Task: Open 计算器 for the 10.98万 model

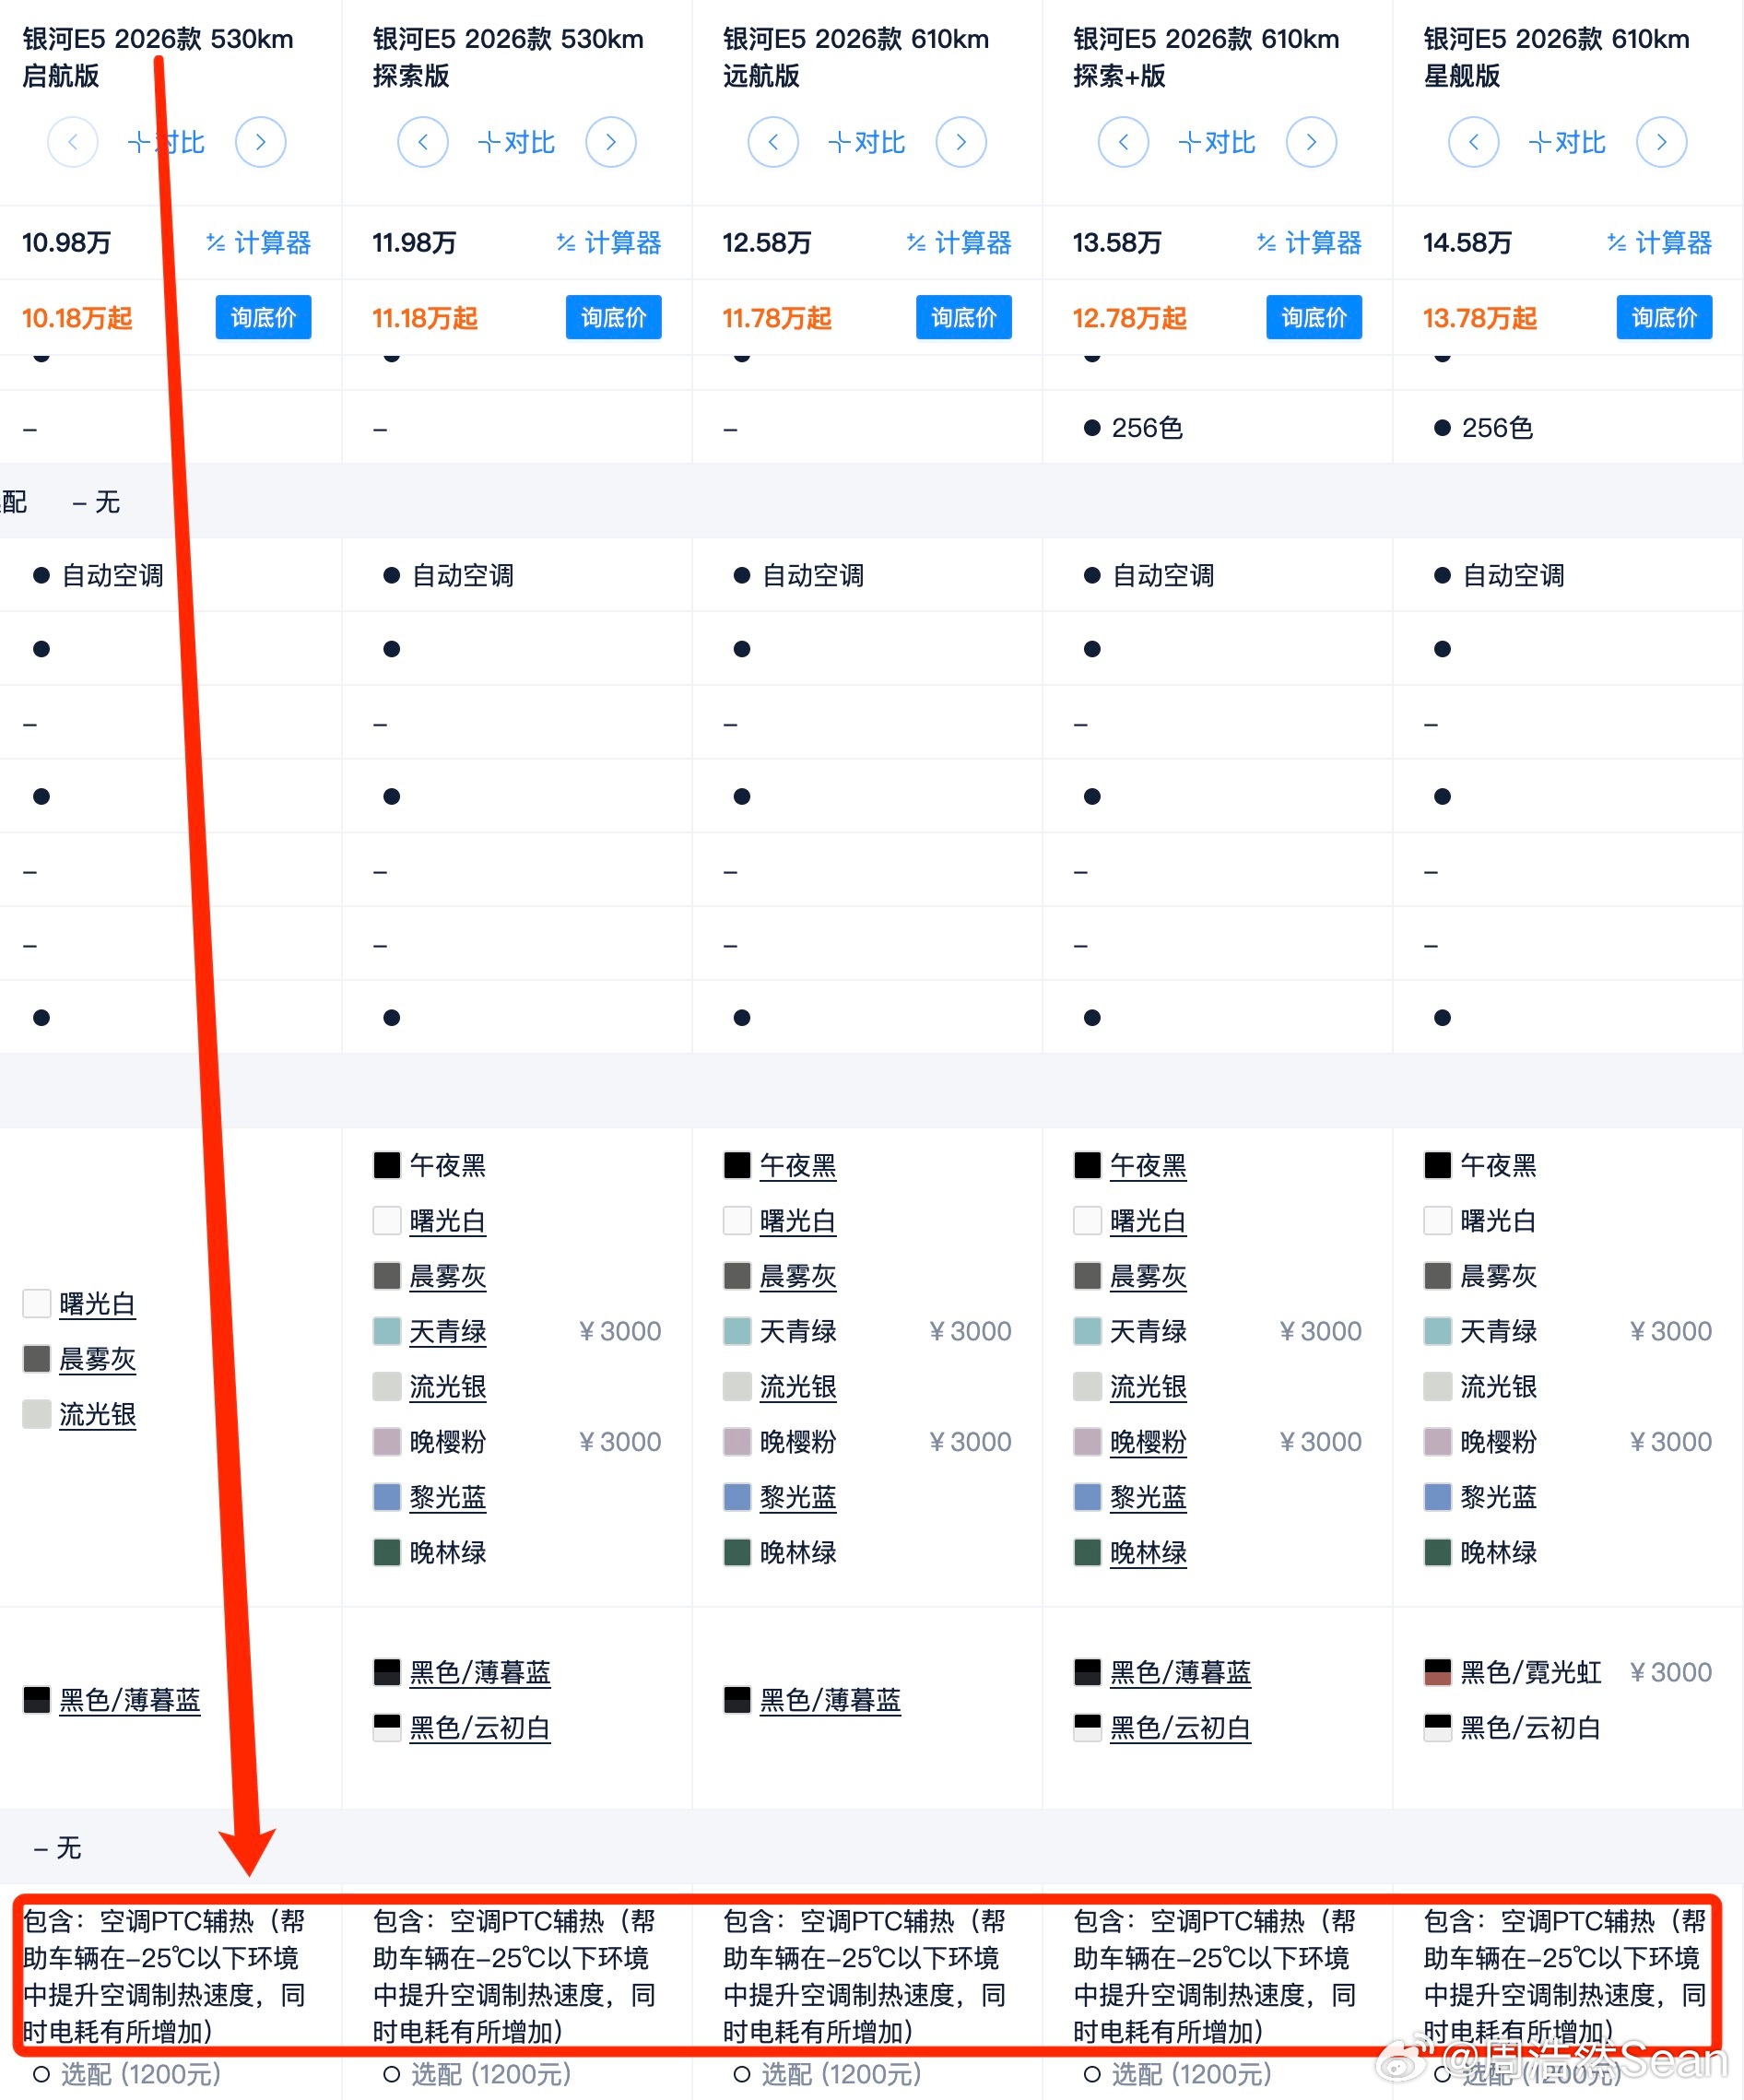Action: click(259, 242)
